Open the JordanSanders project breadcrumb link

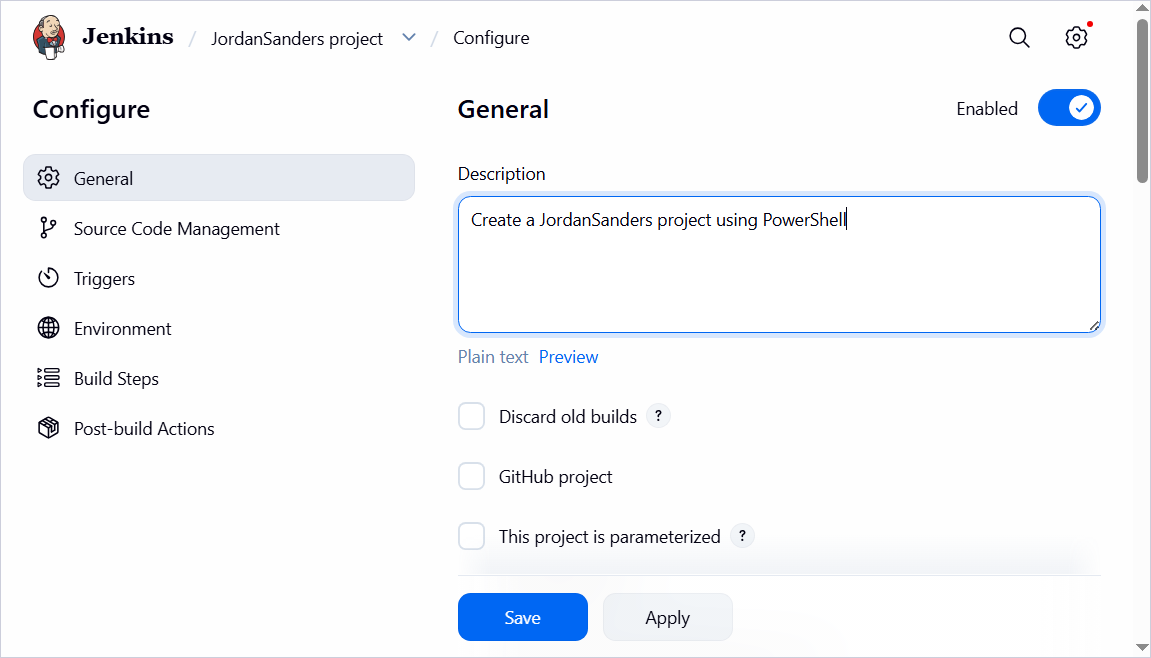pyautogui.click(x=297, y=38)
